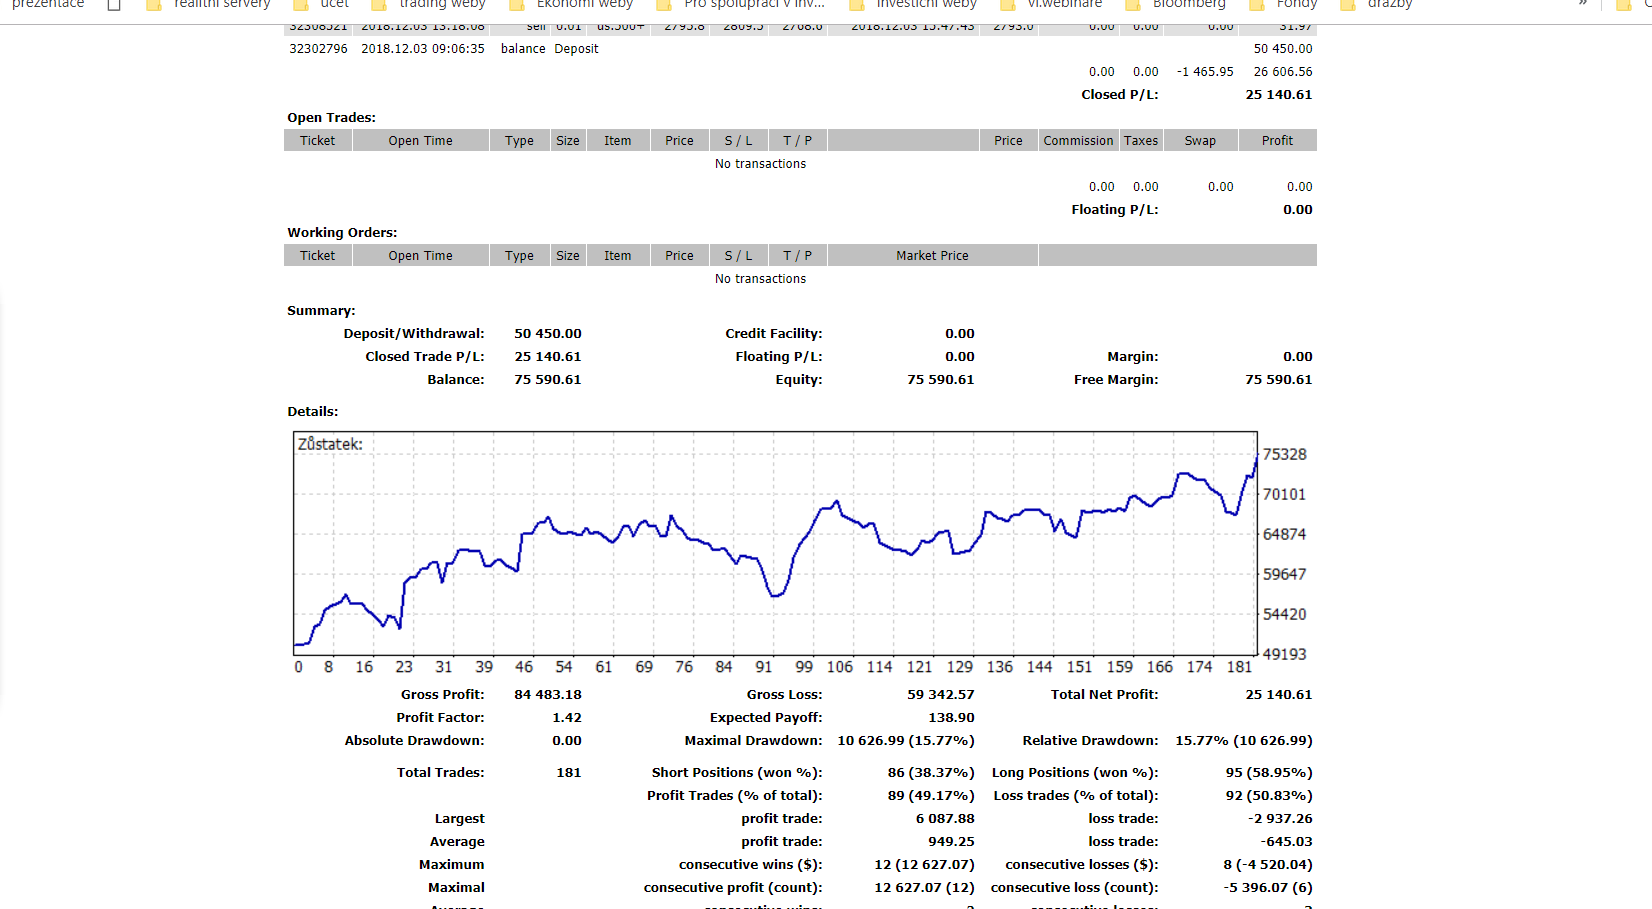Screen dimensions: 1652x909
Task: Click the 'Closed P/L:' label
Action: coord(1120,95)
